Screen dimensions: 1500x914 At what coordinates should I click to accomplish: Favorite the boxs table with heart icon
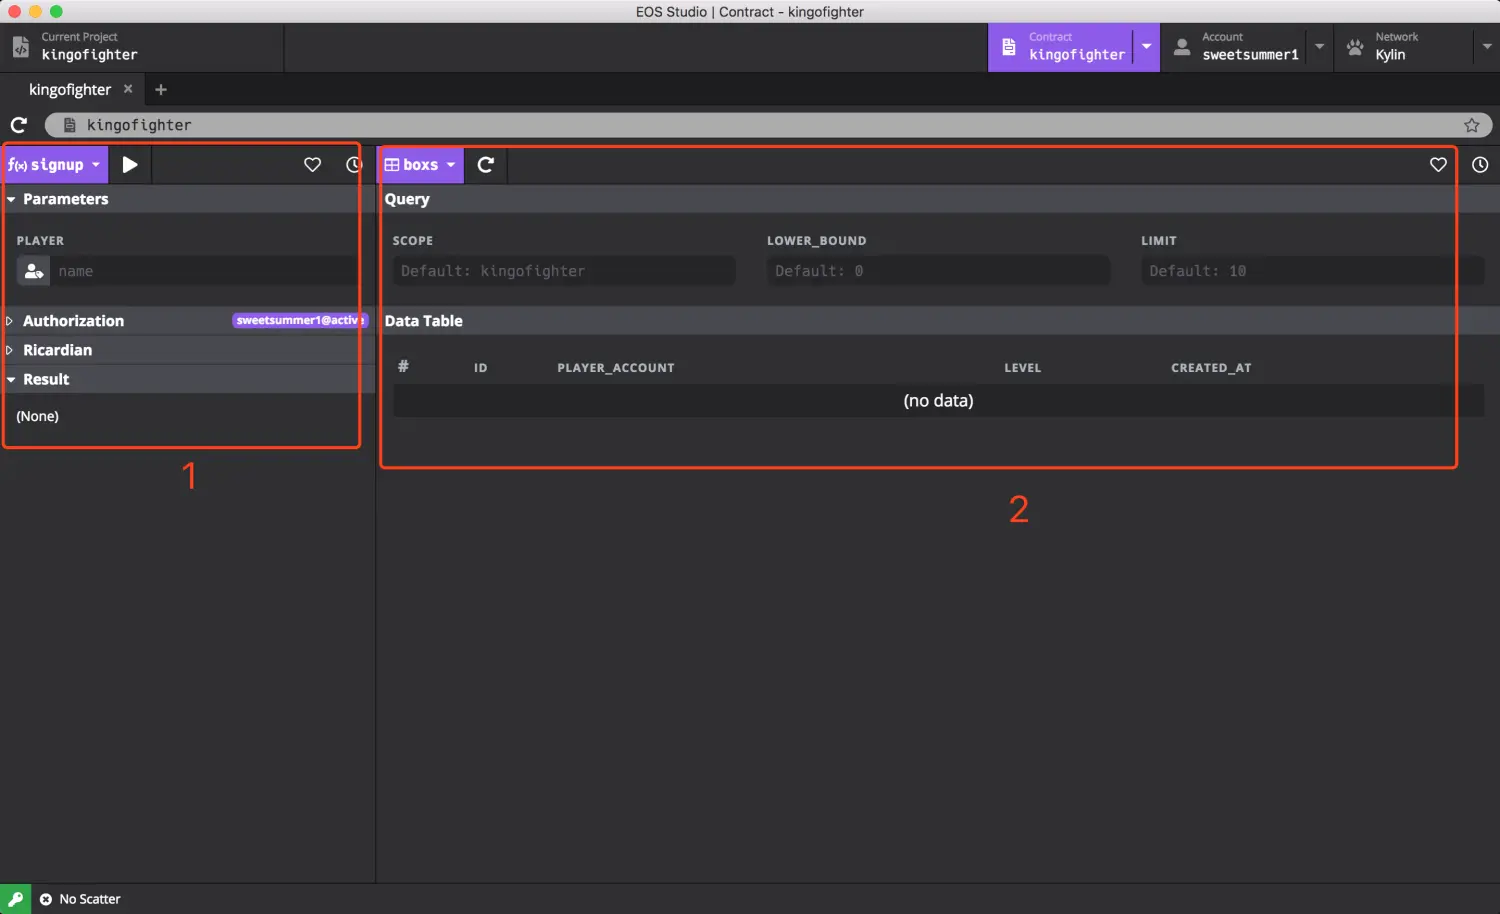1438,165
